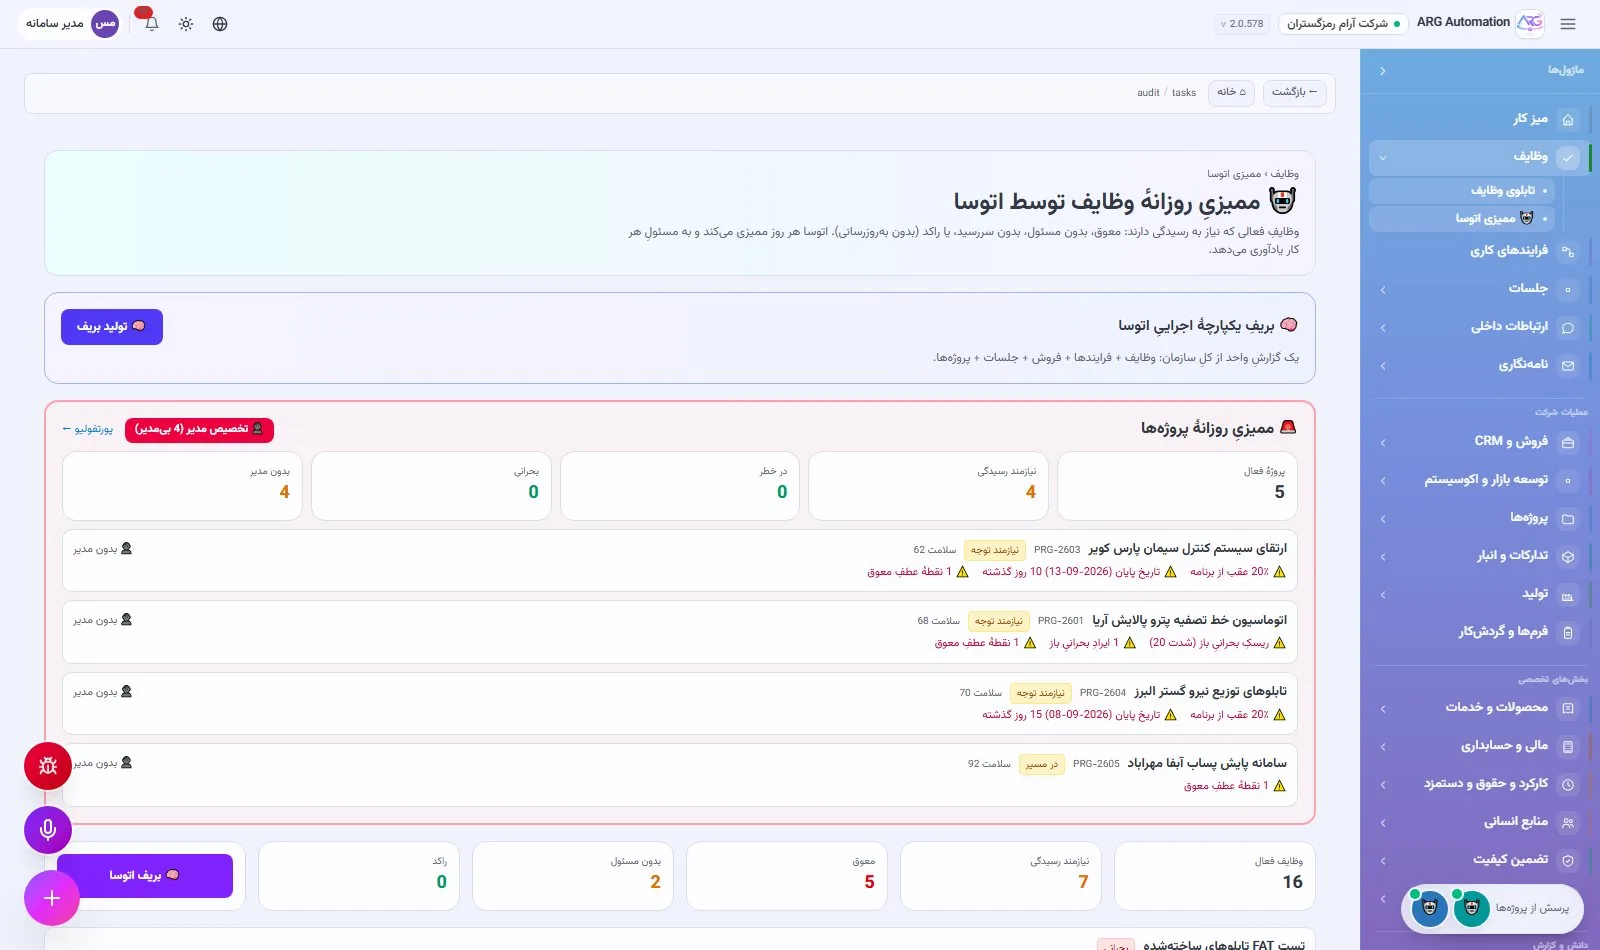Open project PRG-2603 ارتقای سیستم کنترل row

click(680, 561)
